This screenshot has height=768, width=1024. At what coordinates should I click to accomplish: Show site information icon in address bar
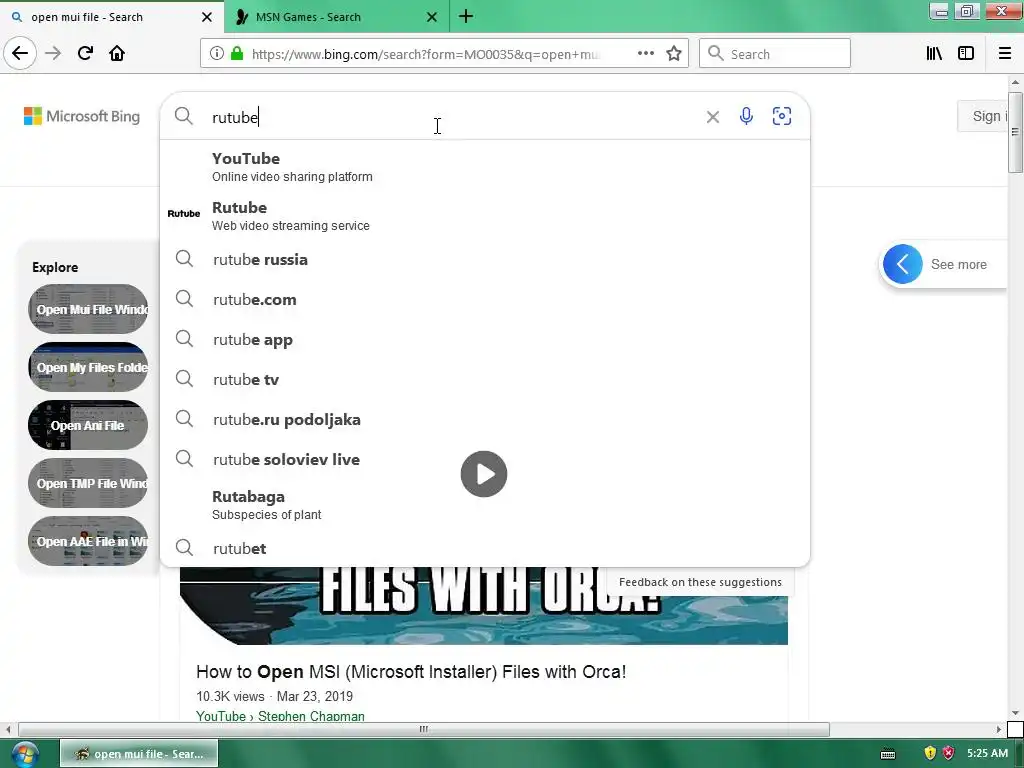(216, 54)
